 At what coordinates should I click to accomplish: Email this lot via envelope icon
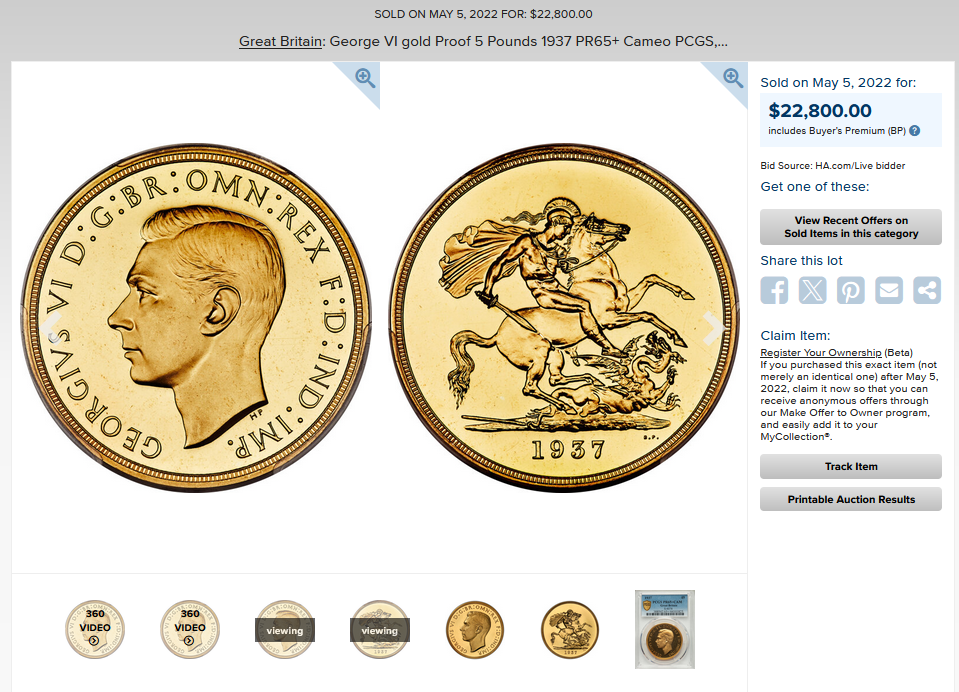pyautogui.click(x=889, y=290)
